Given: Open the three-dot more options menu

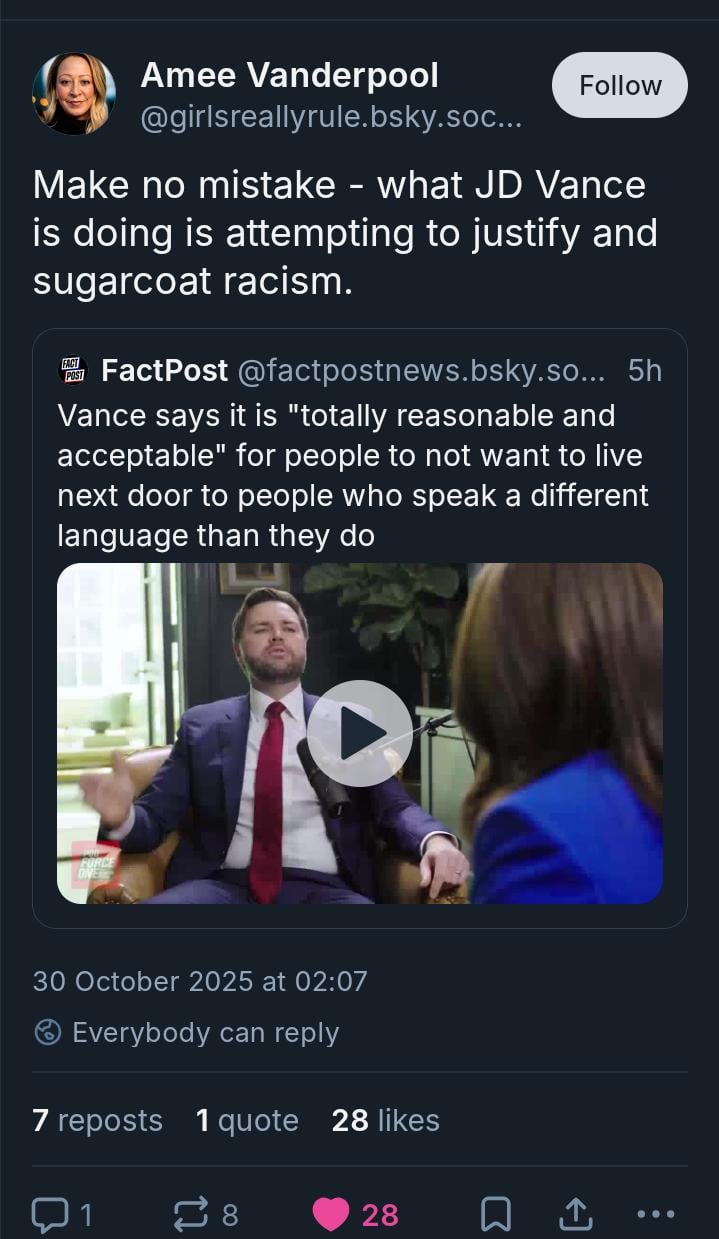Looking at the screenshot, I should click(x=656, y=1214).
